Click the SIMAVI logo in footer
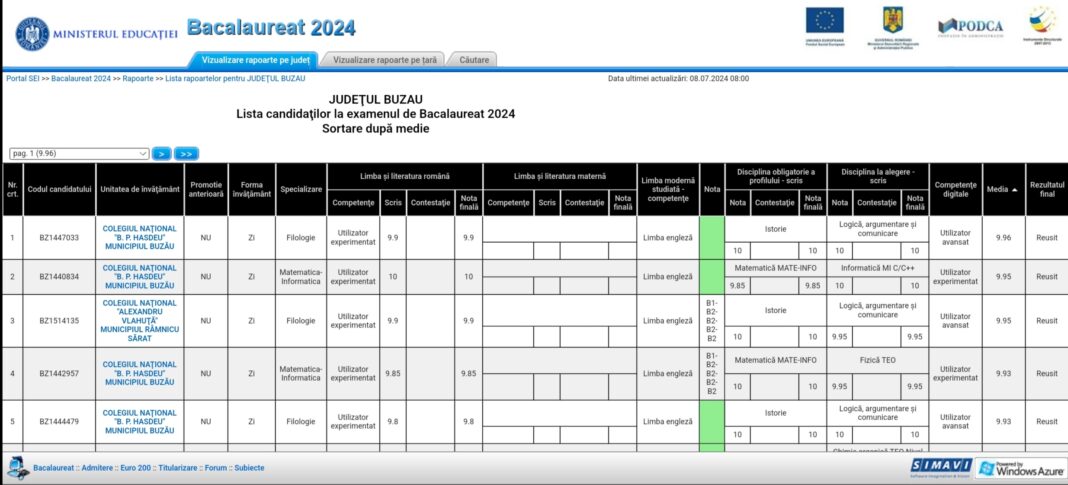This screenshot has height=485, width=1068. 941,465
